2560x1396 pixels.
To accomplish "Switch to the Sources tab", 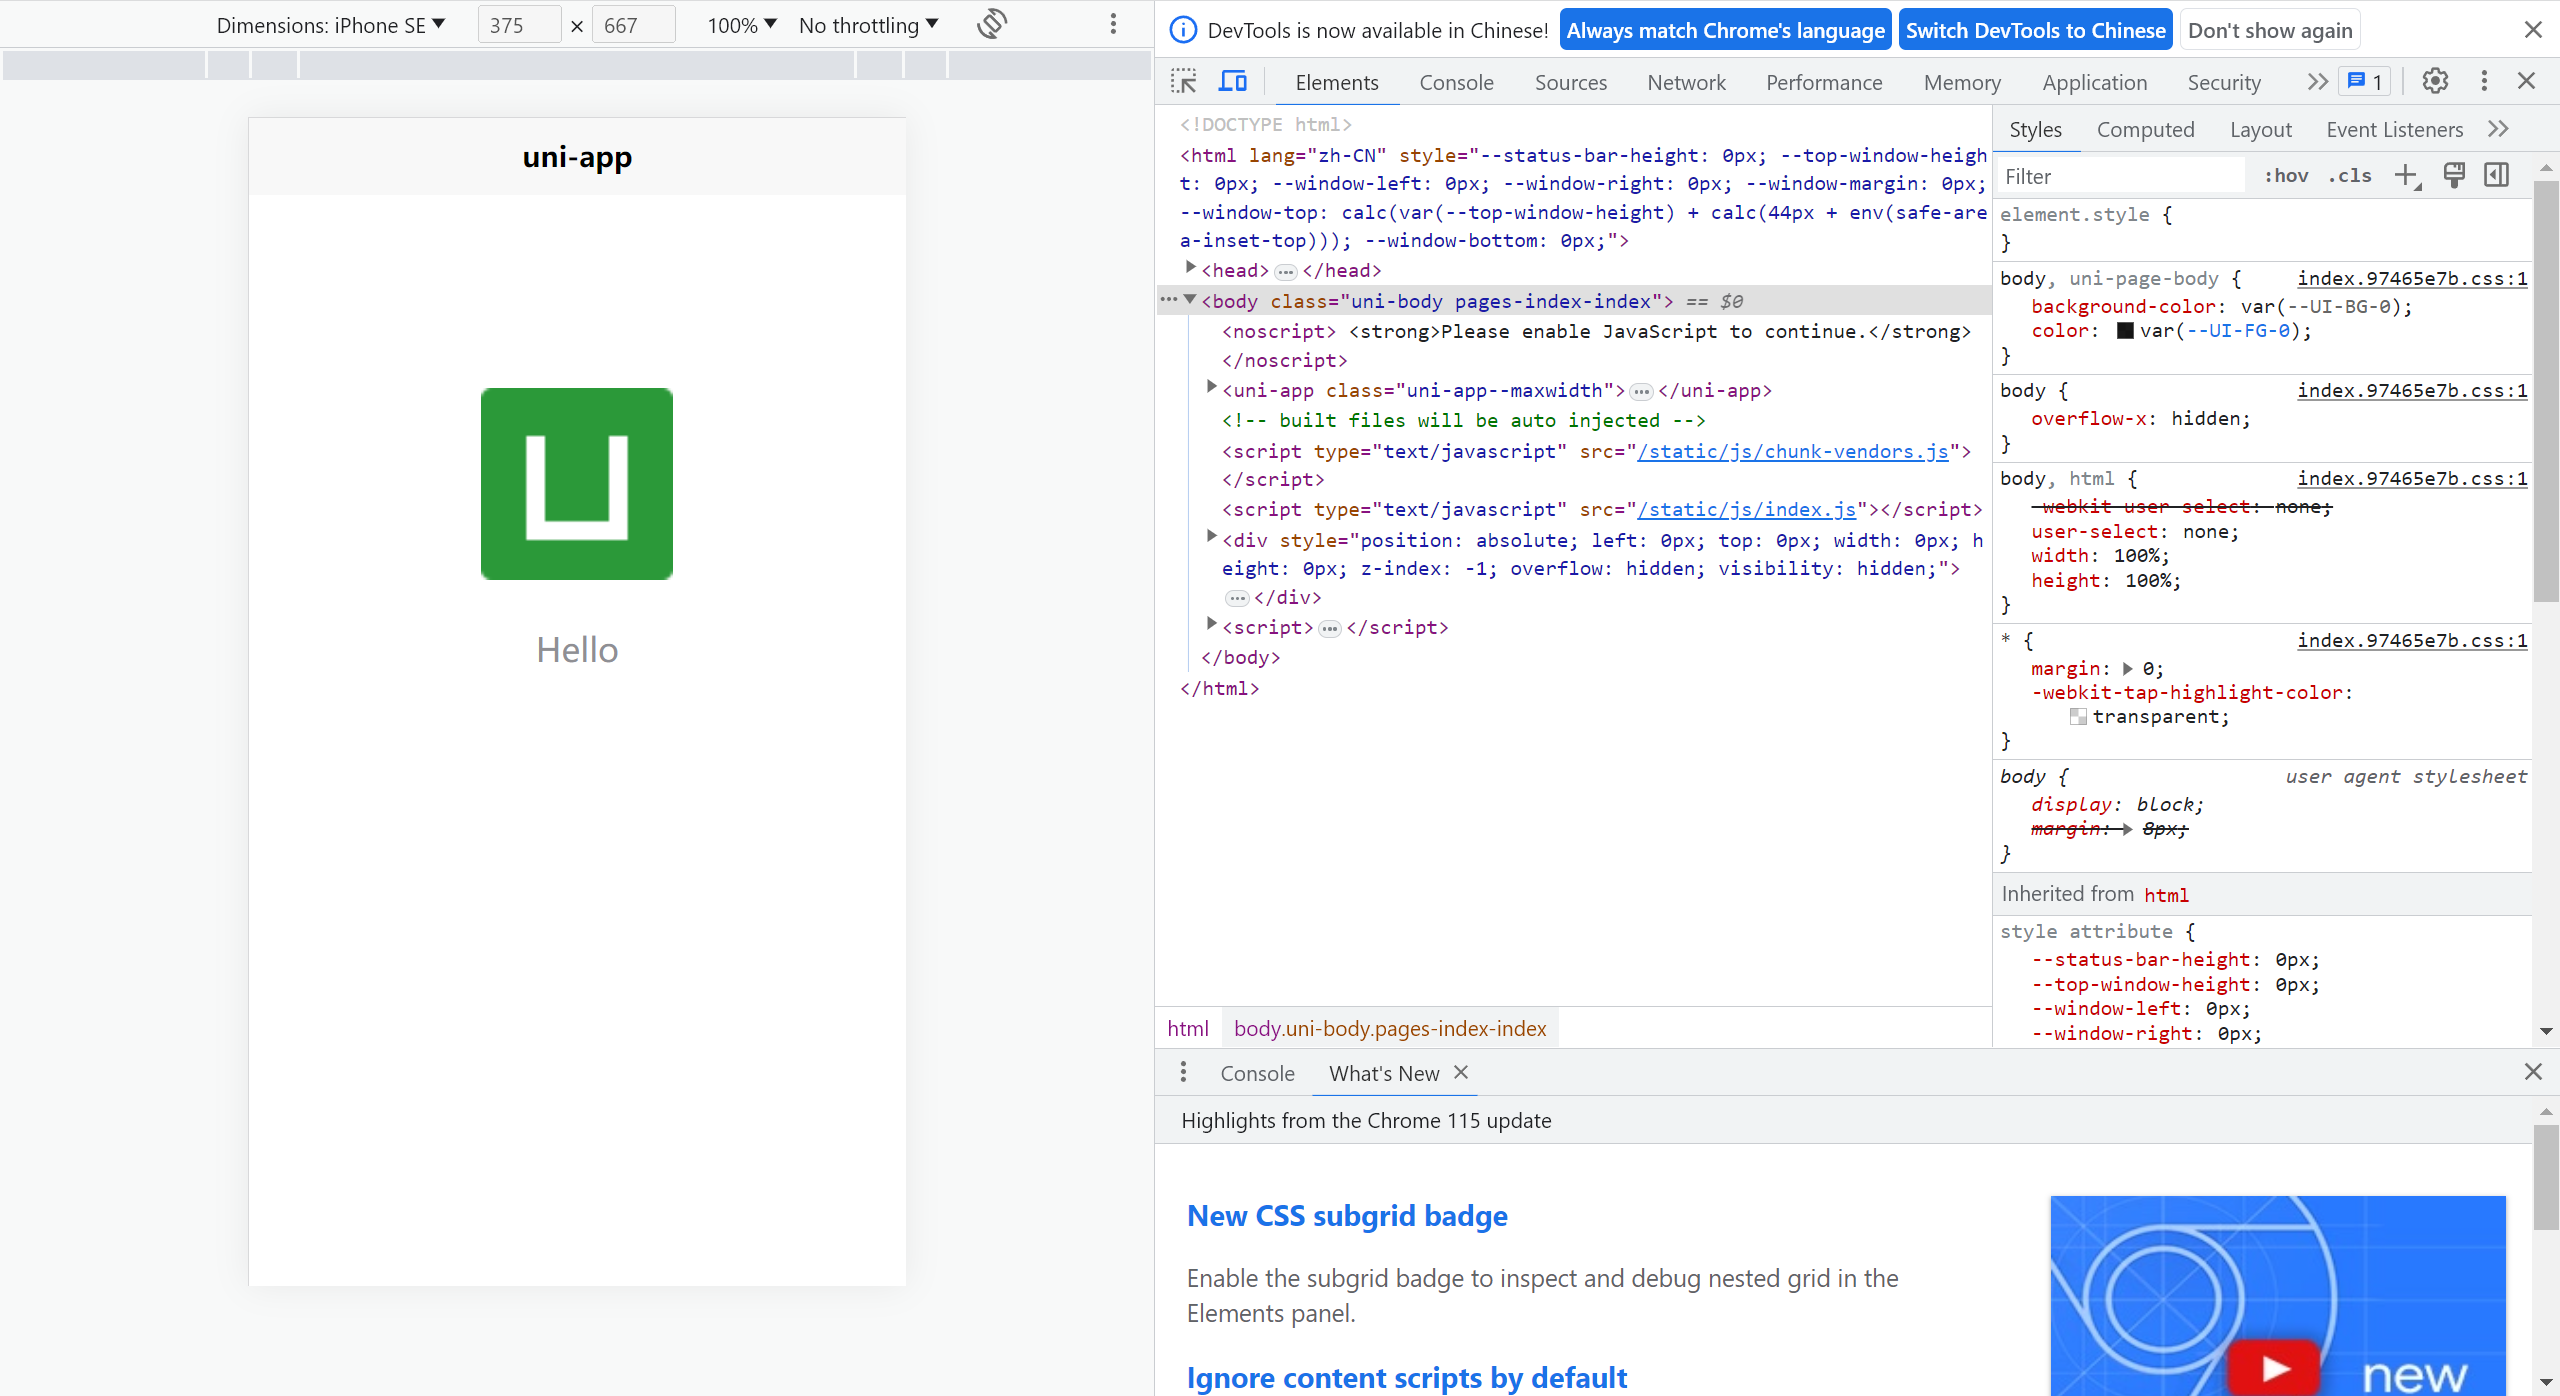I will [x=1571, y=82].
